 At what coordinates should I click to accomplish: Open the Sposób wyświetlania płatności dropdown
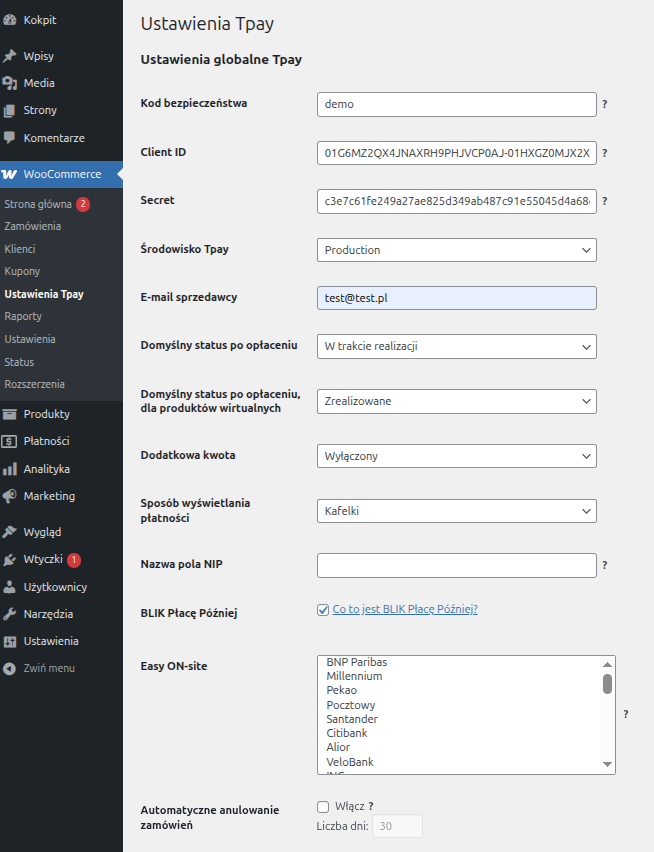pos(456,511)
